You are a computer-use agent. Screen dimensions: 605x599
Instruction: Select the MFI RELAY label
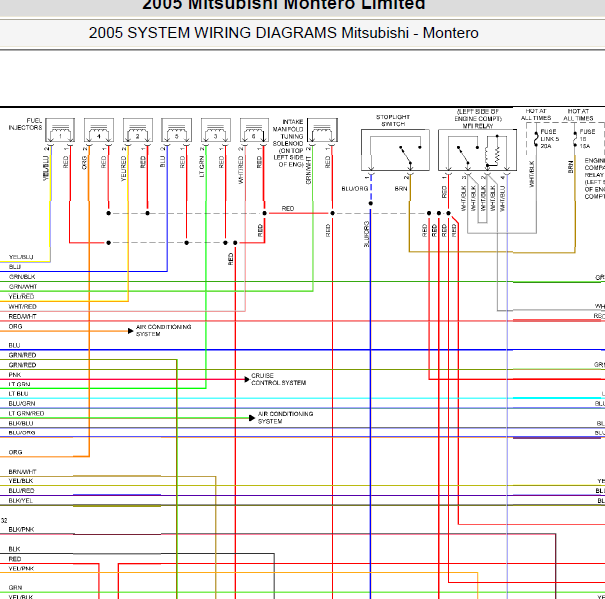(x=478, y=126)
